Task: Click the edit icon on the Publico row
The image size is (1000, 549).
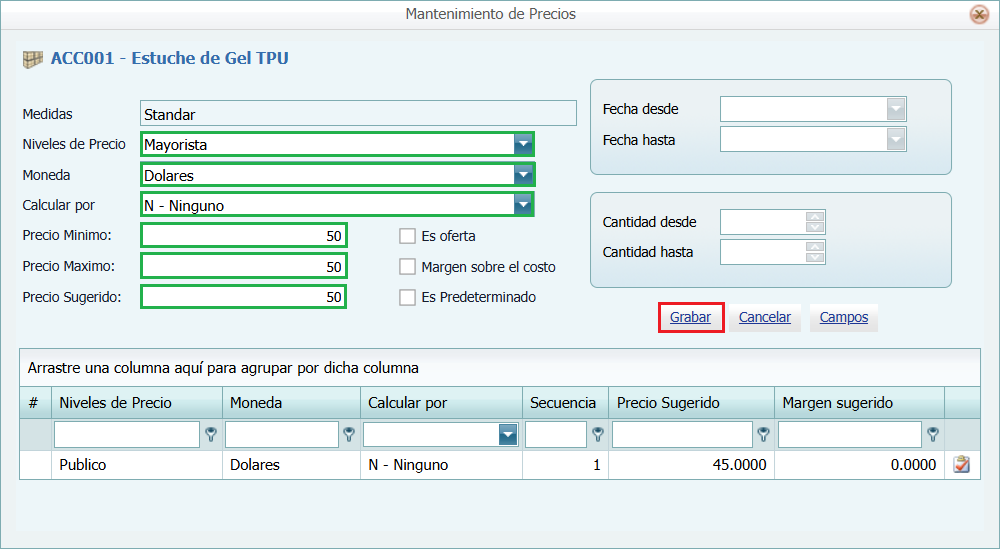Action: [961, 464]
